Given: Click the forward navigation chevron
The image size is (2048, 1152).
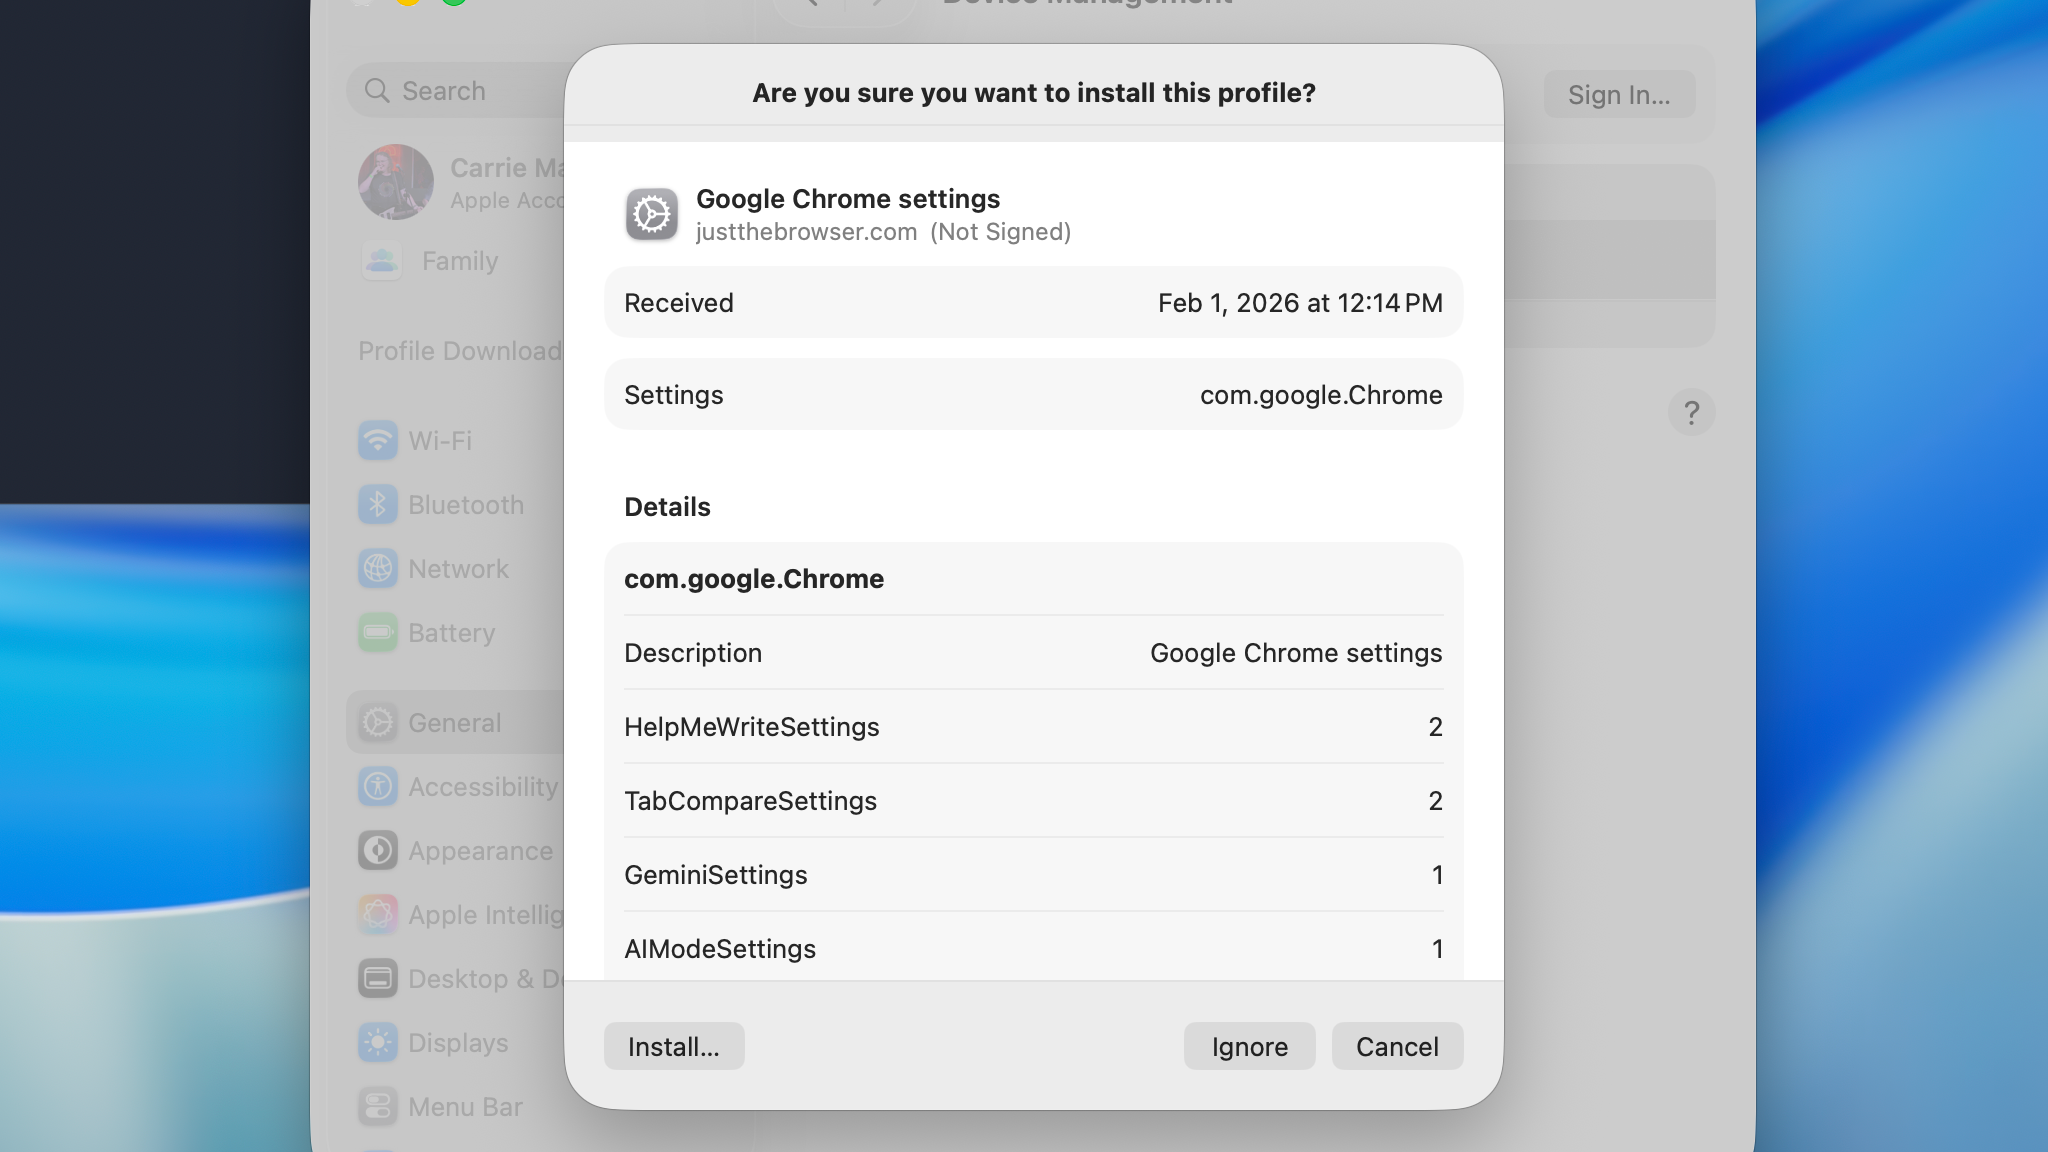Looking at the screenshot, I should pos(876,3).
